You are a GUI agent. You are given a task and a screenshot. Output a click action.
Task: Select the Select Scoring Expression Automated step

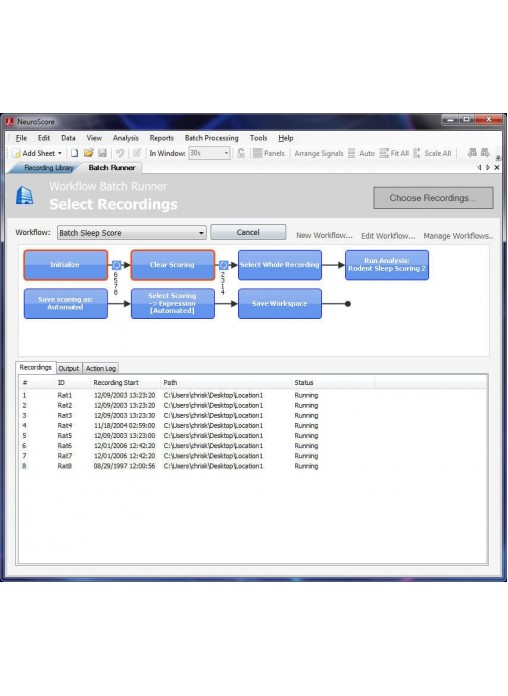coord(173,304)
